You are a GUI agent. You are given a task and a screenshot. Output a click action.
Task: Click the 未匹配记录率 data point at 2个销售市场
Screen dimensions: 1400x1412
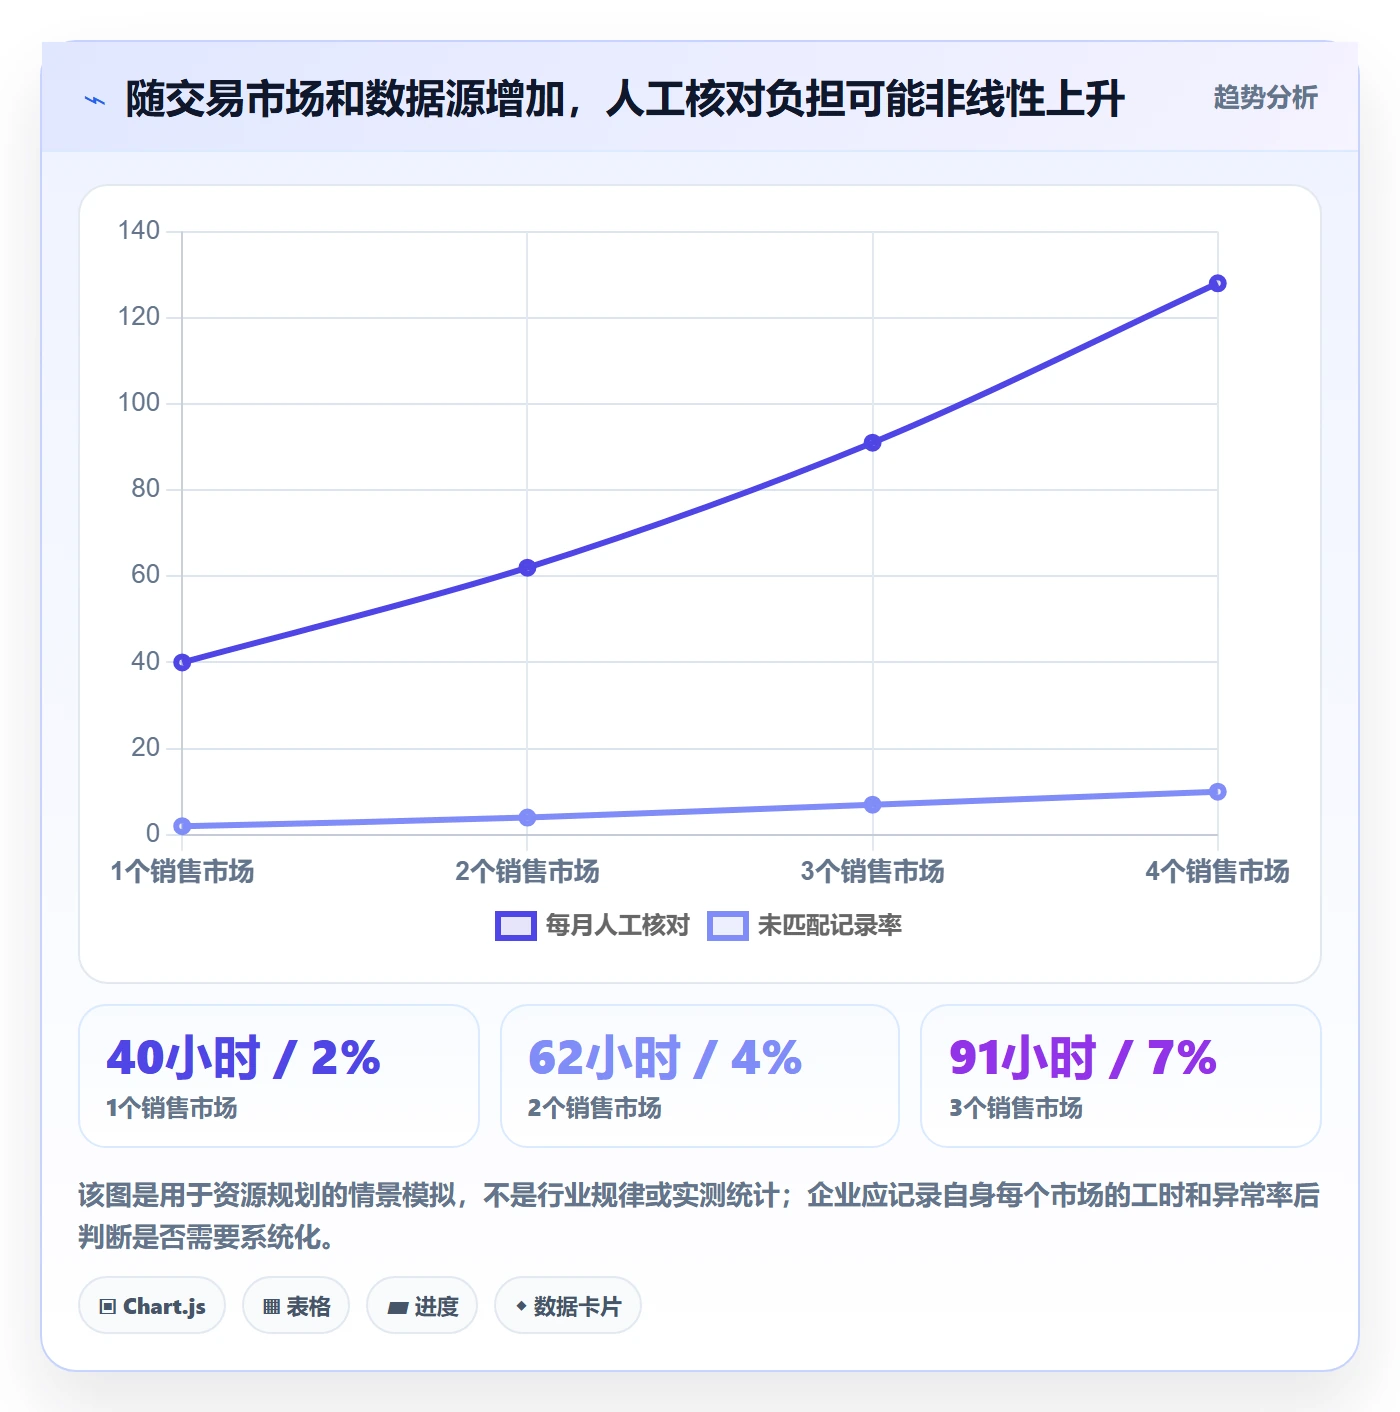point(527,818)
